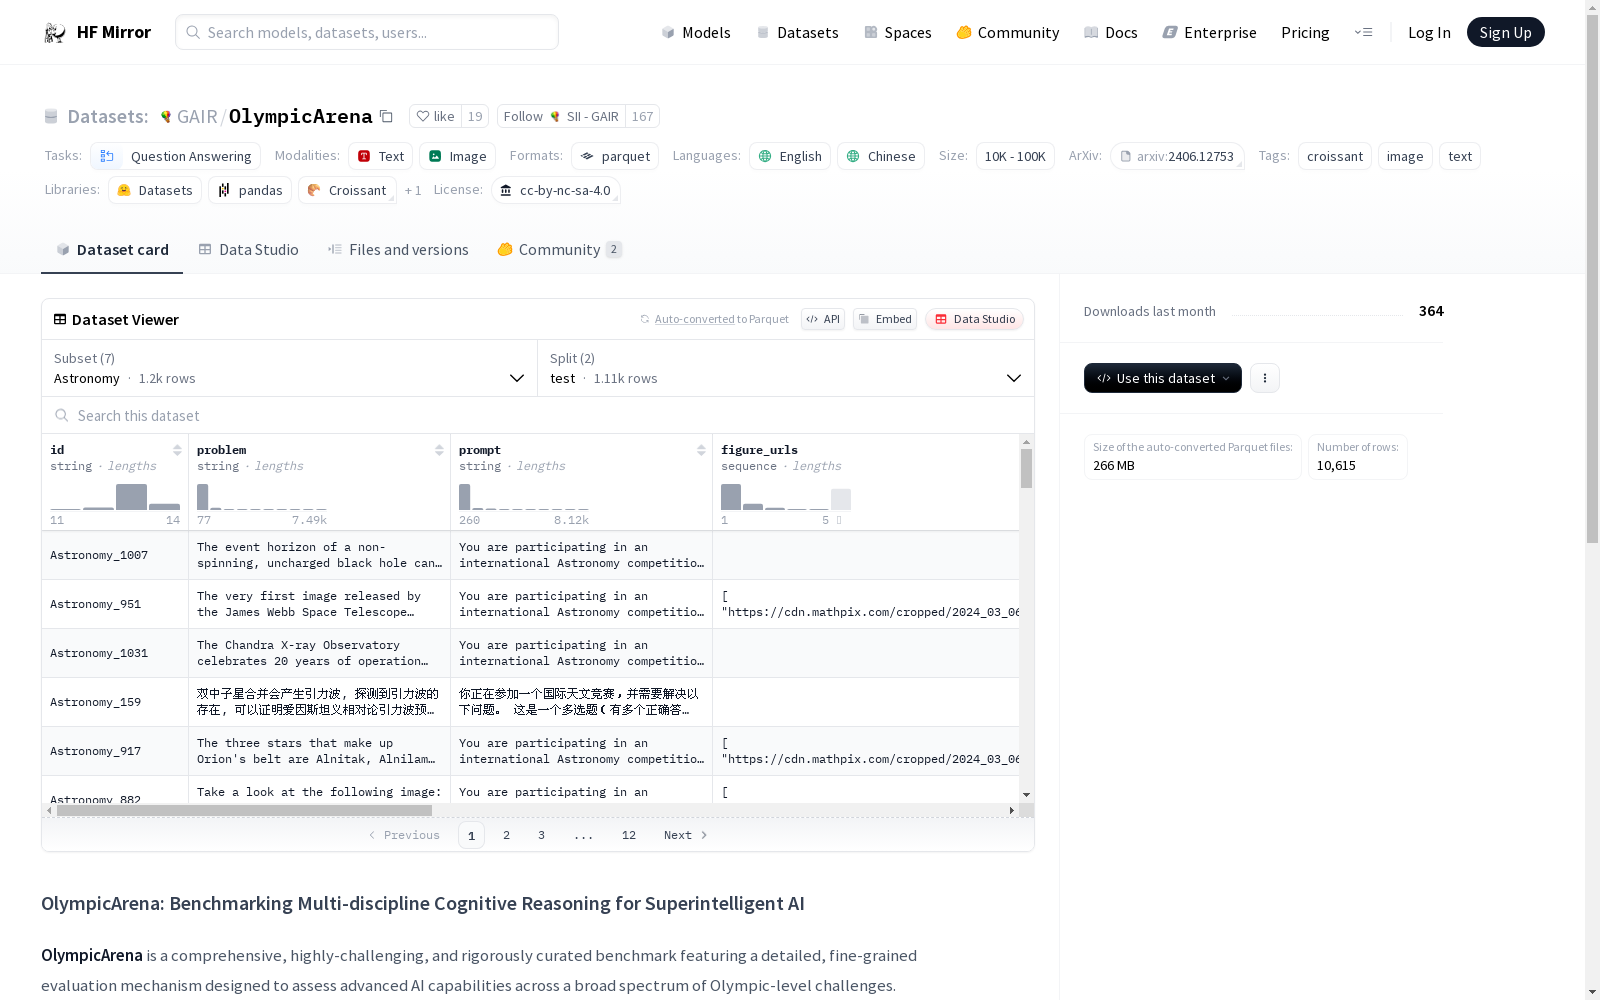1600x1000 pixels.
Task: Select the Astronomy_159 row id cell
Action: (115, 702)
